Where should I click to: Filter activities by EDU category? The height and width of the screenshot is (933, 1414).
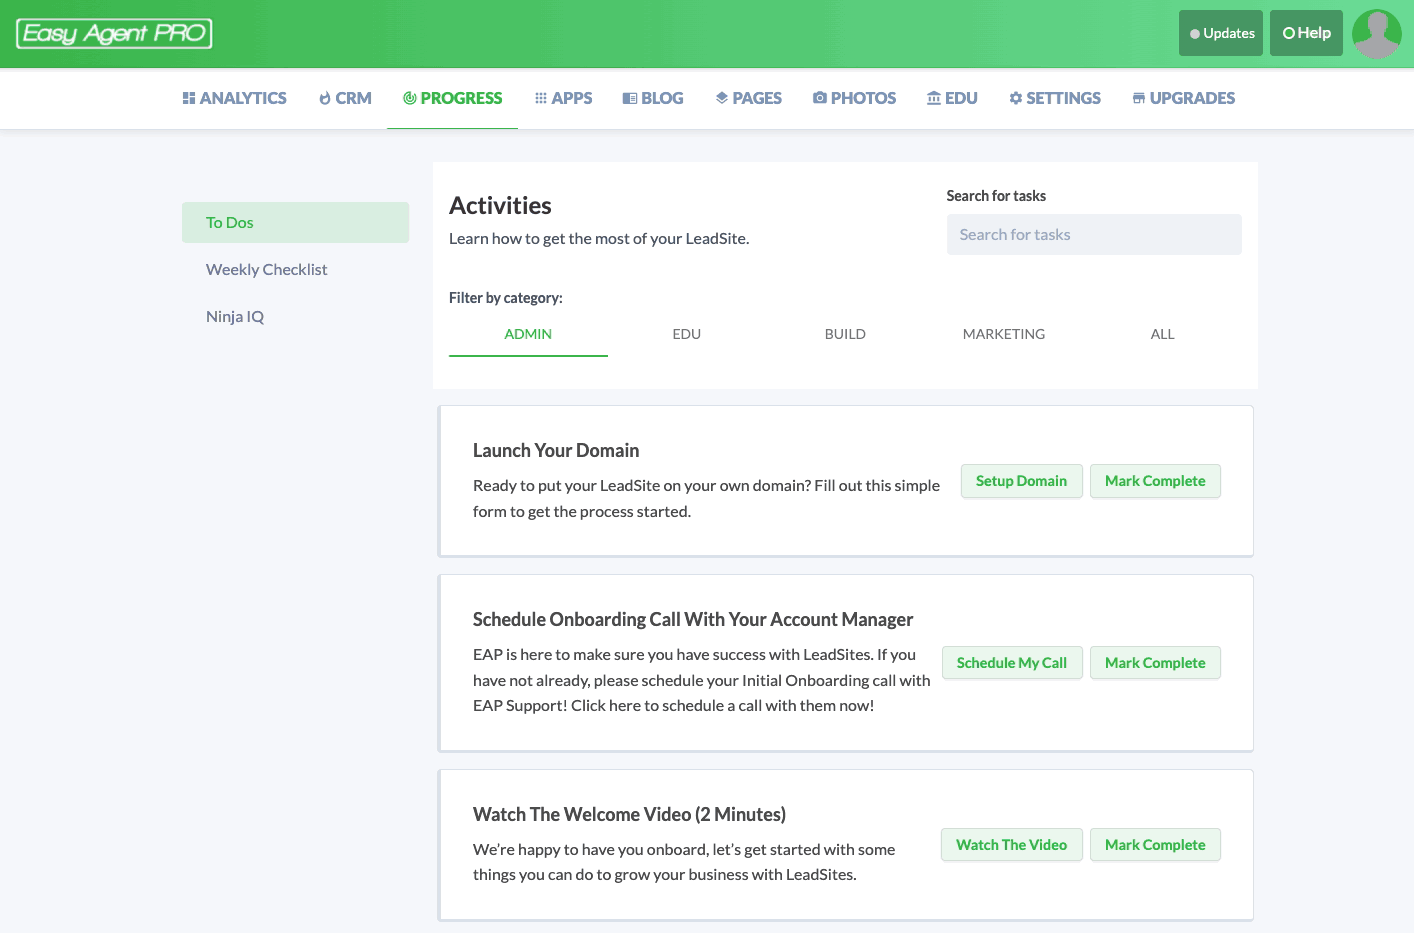(x=687, y=334)
